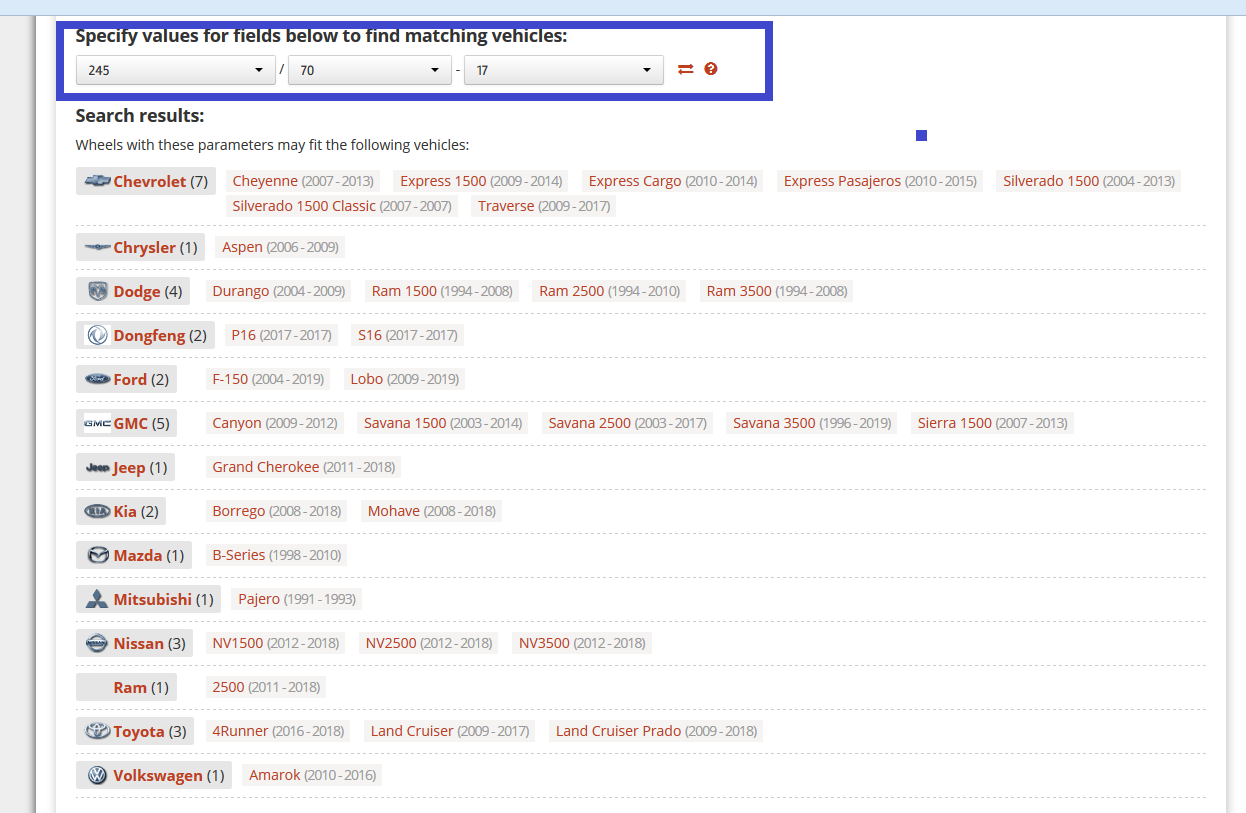
Task: Click the Mazda logo icon
Action: (x=97, y=555)
